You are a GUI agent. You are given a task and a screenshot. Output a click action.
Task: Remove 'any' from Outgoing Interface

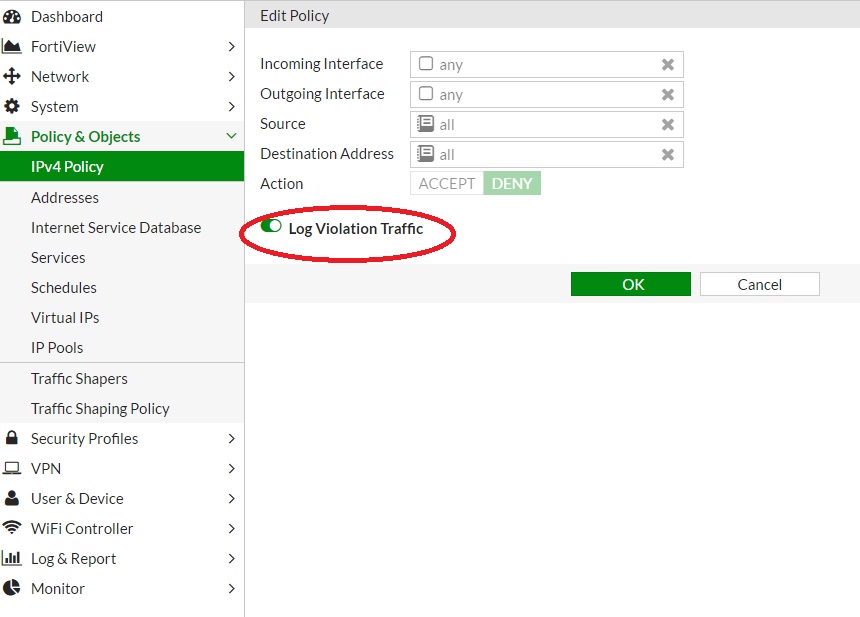667,95
